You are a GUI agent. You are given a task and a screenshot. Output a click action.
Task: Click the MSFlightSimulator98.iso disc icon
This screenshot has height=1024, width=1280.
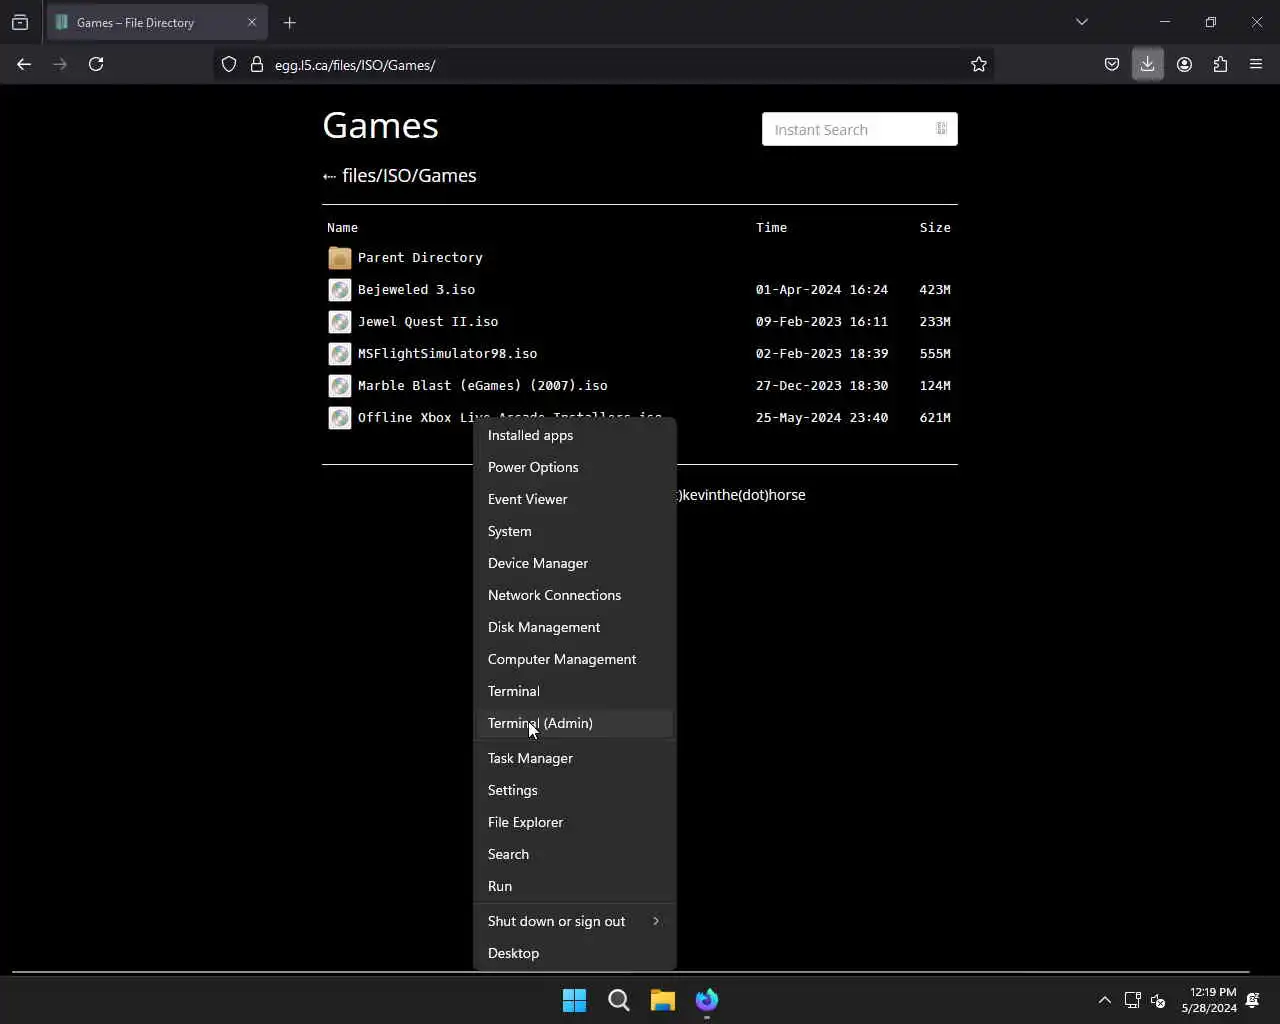pyautogui.click(x=340, y=354)
